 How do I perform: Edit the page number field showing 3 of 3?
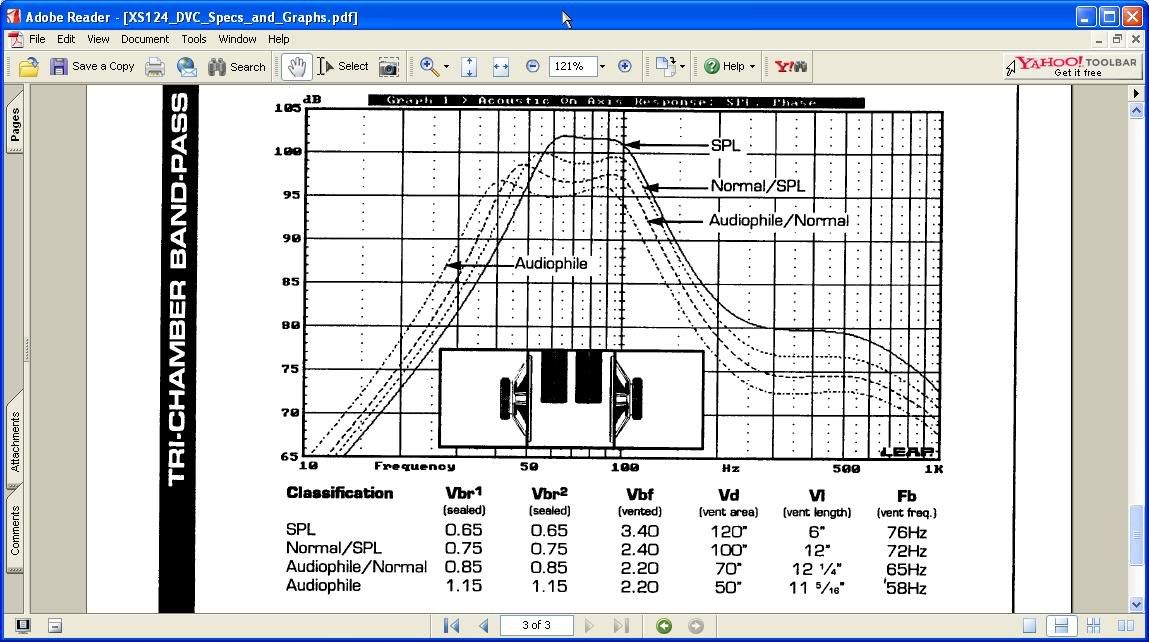537,625
